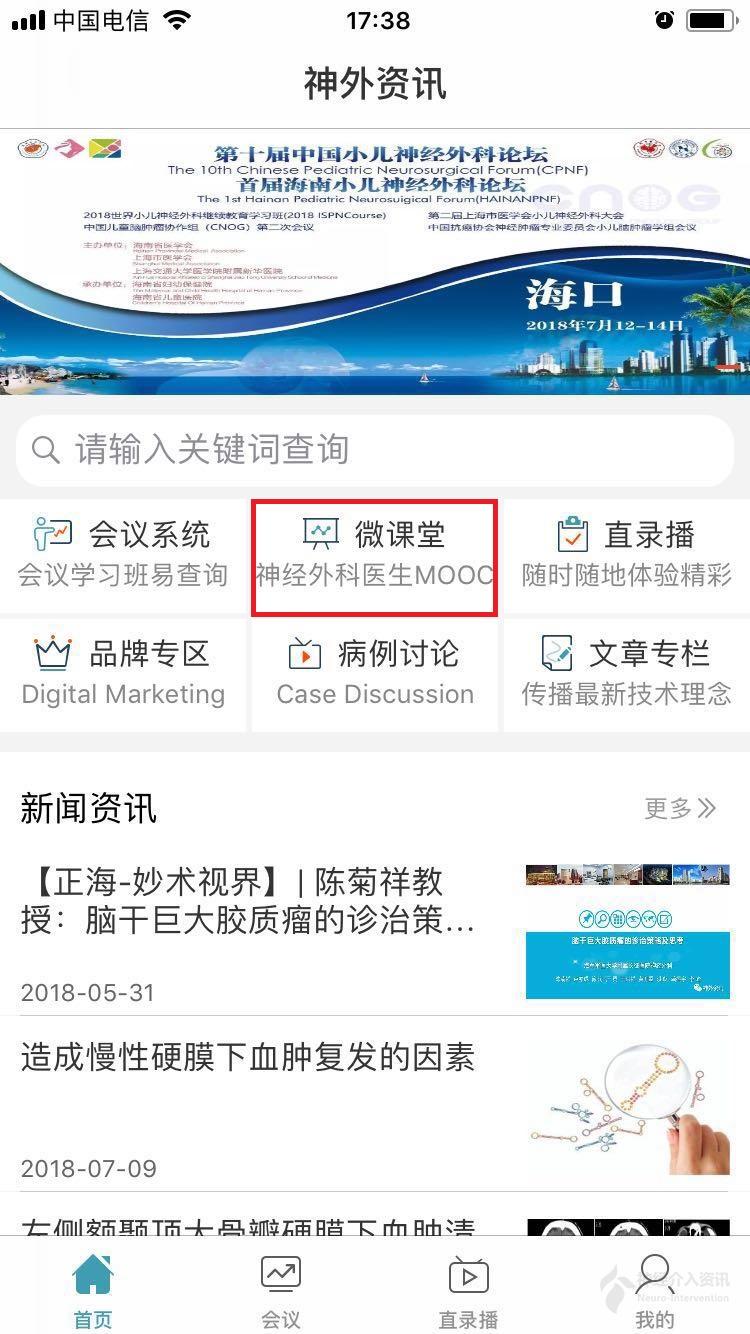750x1334 pixels.
Task: Tap the alarm clock status icon
Action: (x=664, y=20)
